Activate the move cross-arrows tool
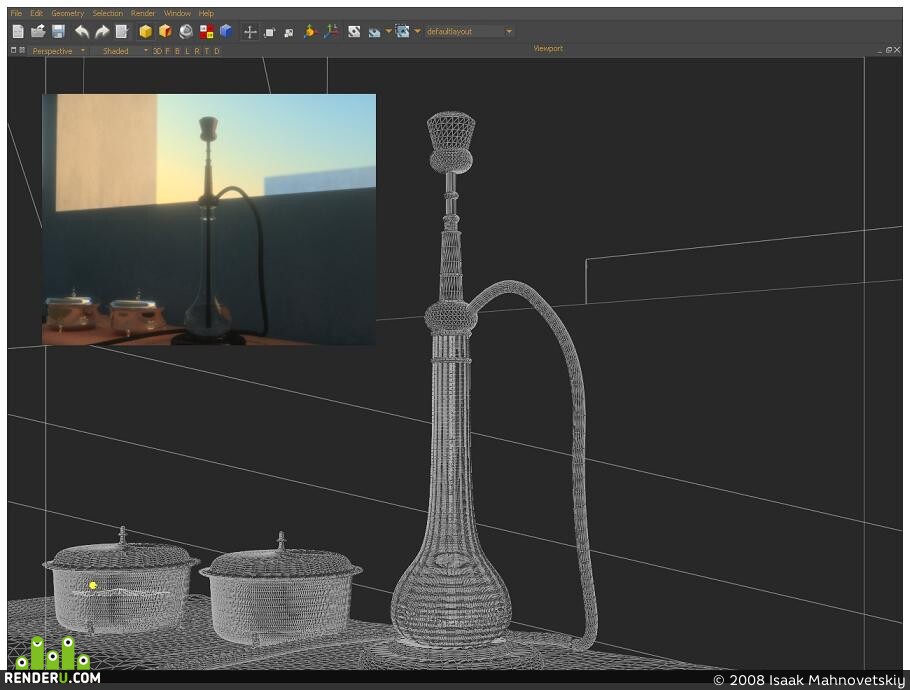 pyautogui.click(x=250, y=32)
